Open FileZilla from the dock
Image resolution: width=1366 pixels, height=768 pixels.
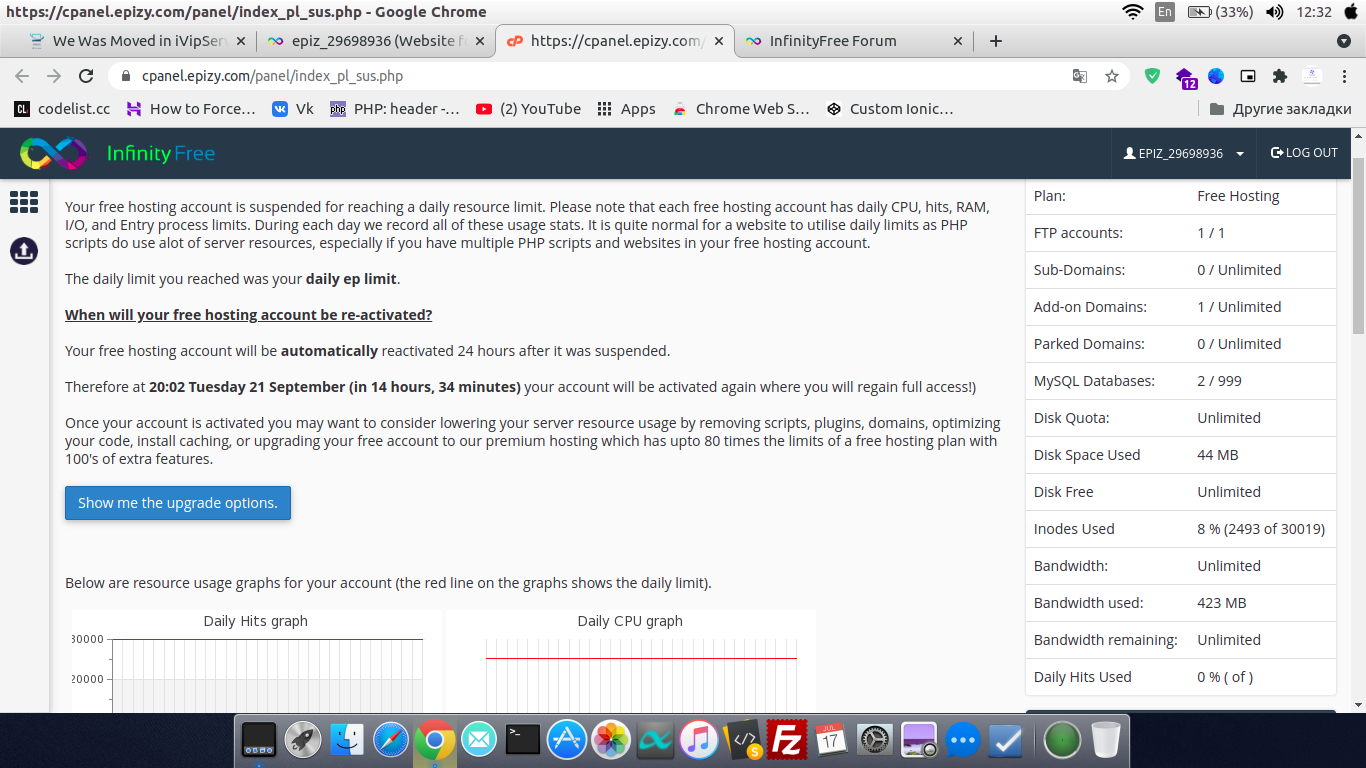pyautogui.click(x=788, y=740)
